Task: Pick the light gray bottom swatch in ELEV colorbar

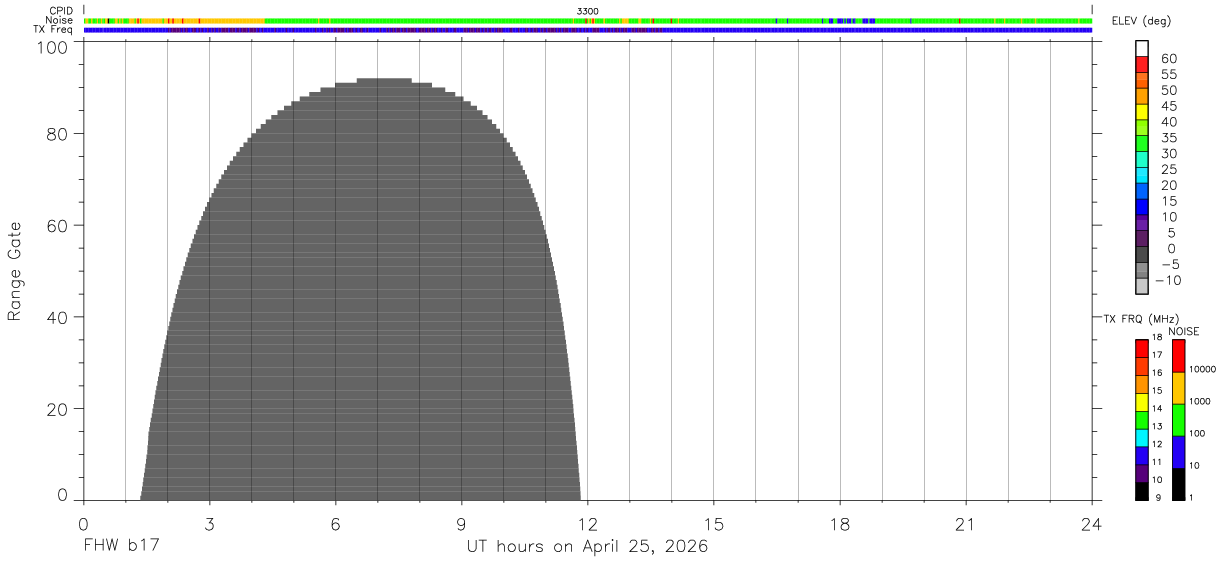Action: (1142, 286)
